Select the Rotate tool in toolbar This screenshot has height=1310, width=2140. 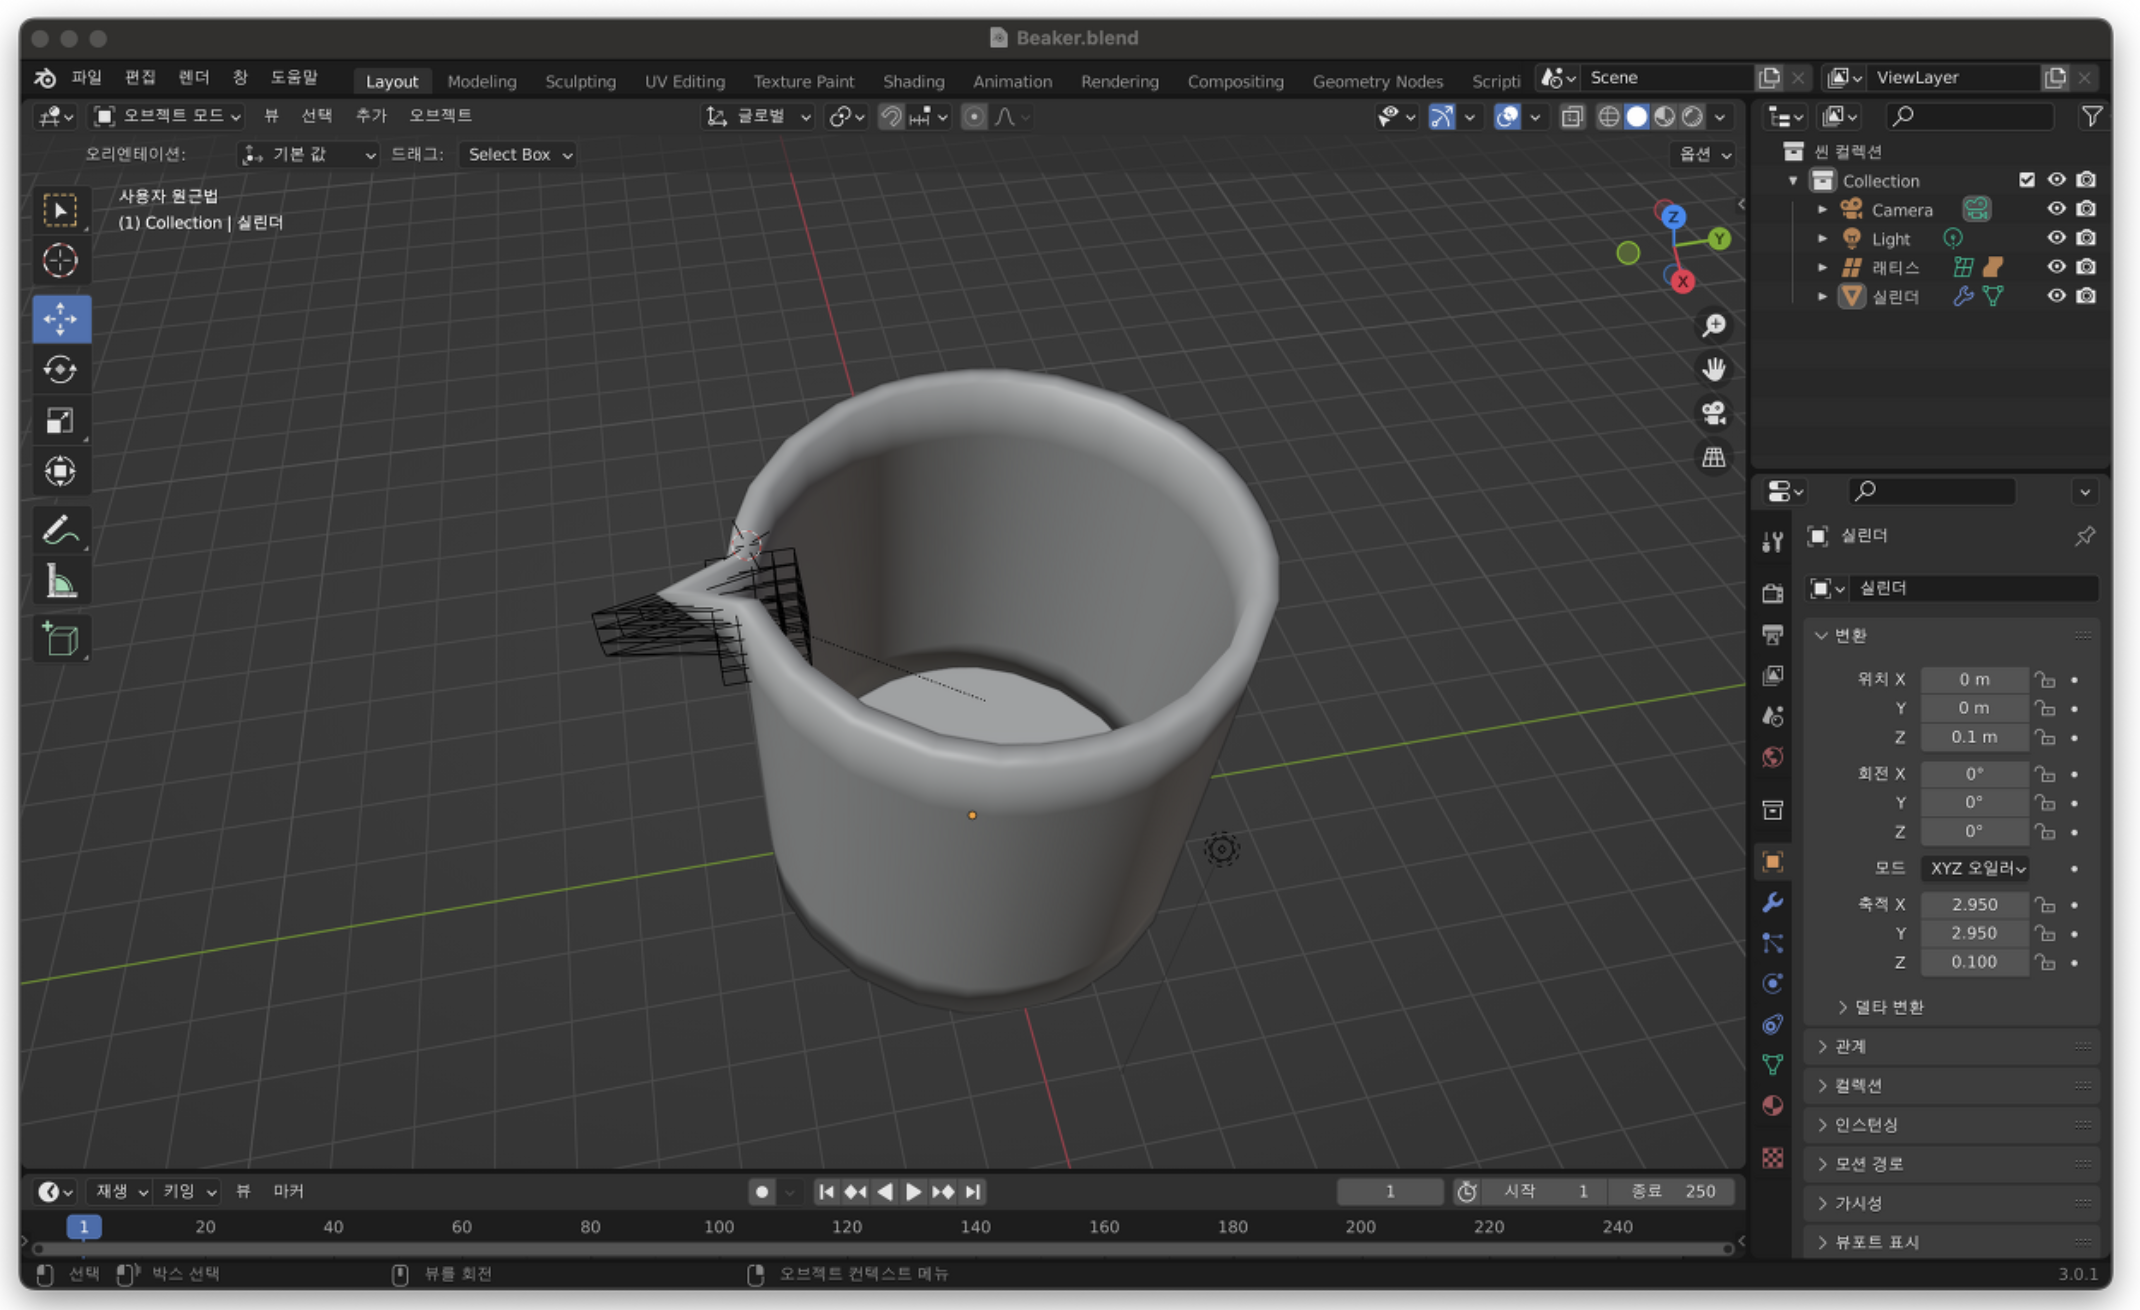point(60,369)
